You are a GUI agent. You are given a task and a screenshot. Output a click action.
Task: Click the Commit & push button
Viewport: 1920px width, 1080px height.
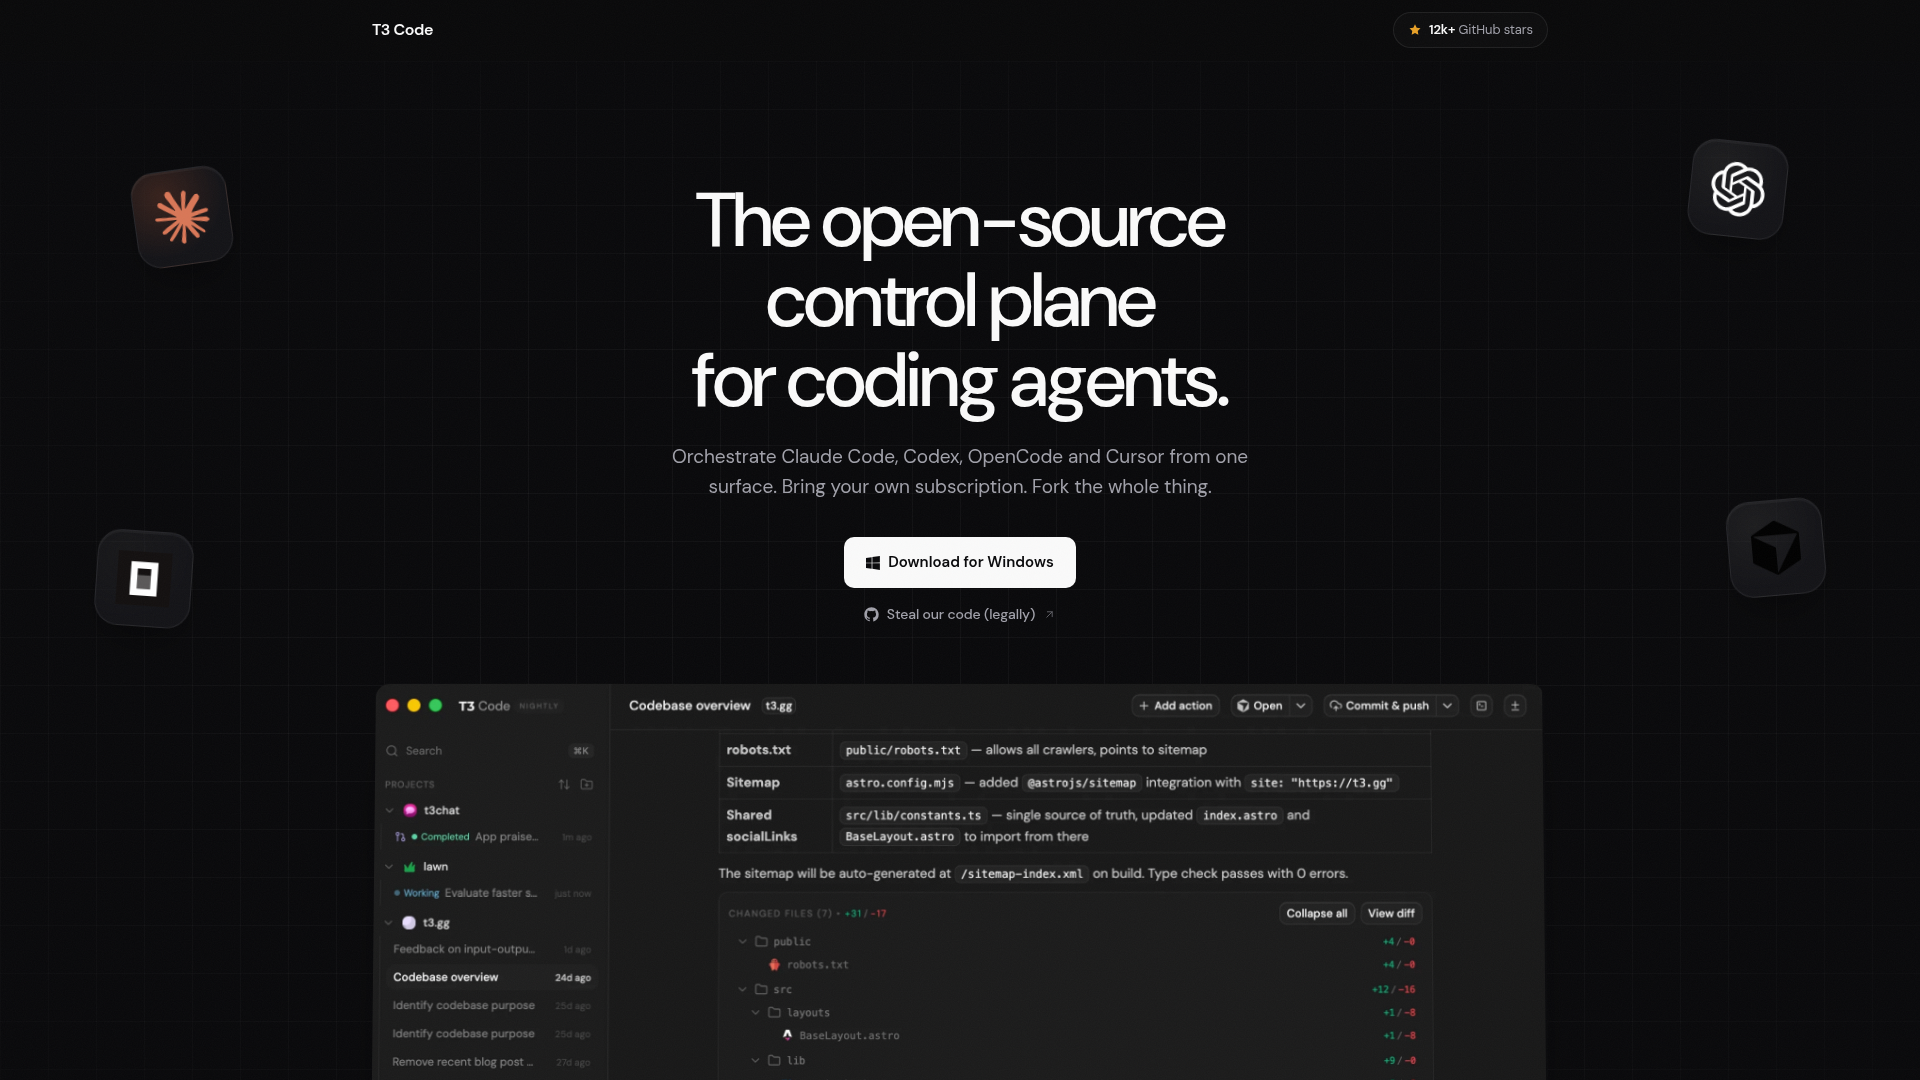[1380, 706]
